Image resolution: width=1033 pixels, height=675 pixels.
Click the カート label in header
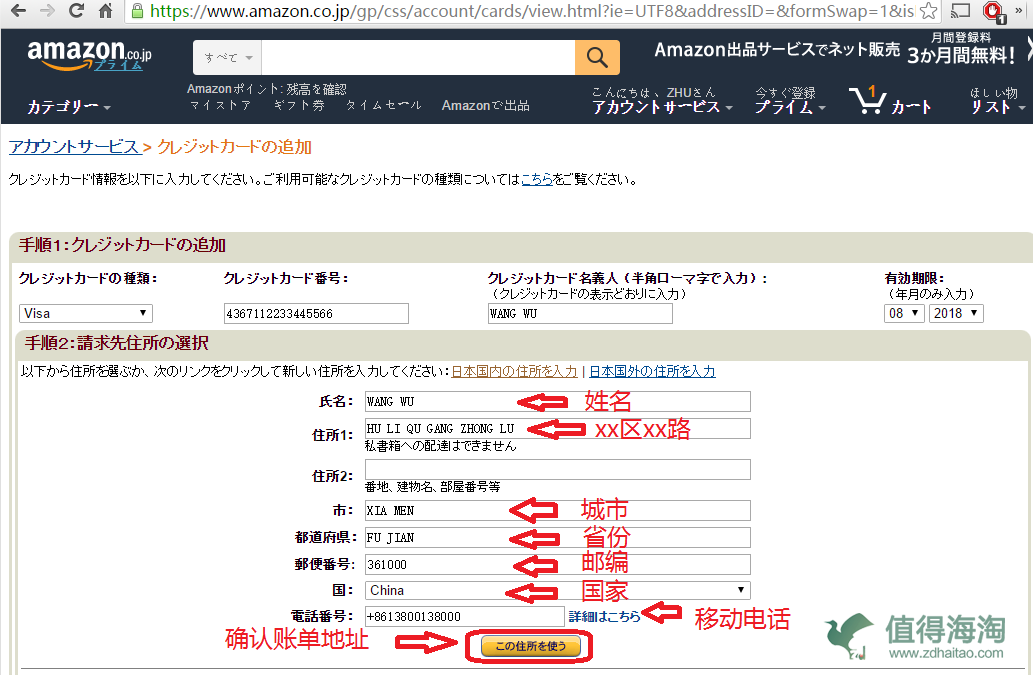pyautogui.click(x=911, y=107)
